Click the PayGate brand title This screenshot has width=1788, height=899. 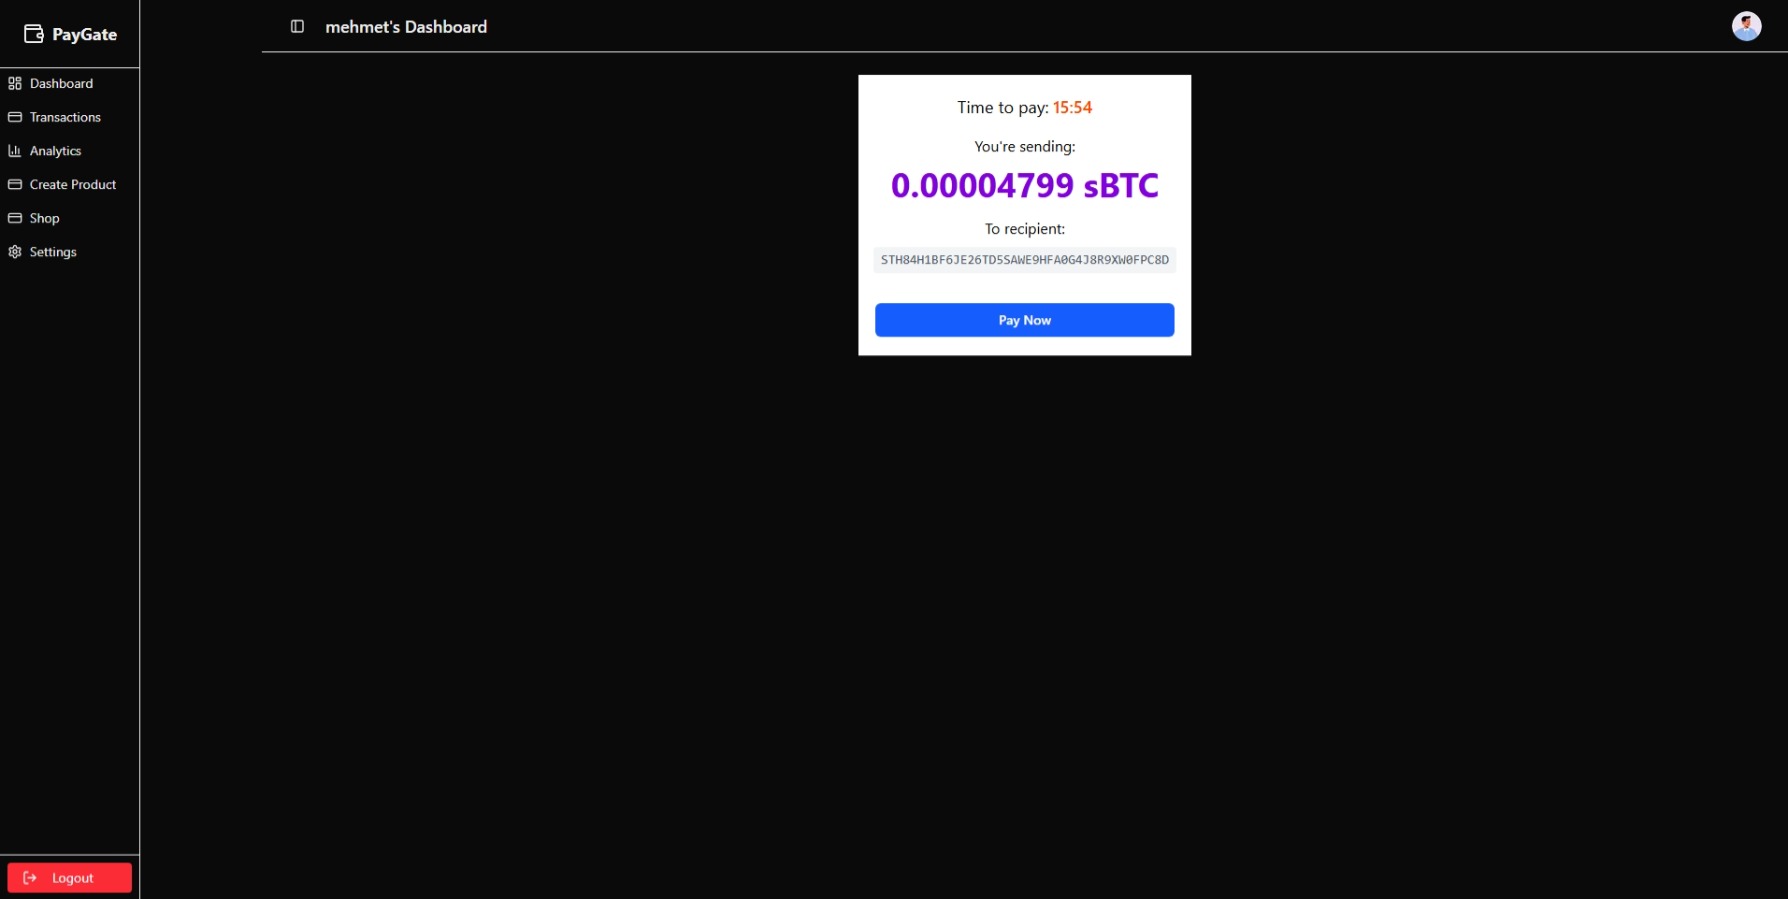point(84,34)
